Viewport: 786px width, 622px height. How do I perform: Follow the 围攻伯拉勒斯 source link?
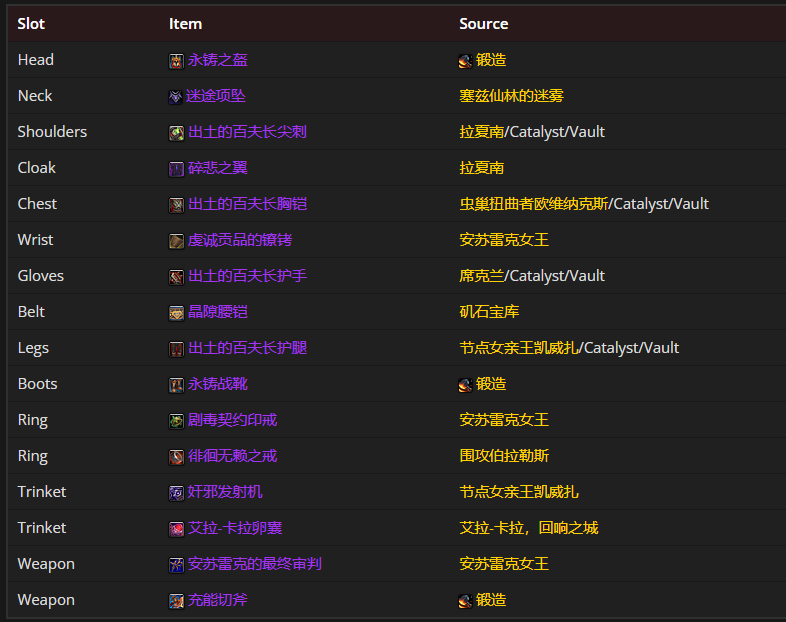click(504, 456)
